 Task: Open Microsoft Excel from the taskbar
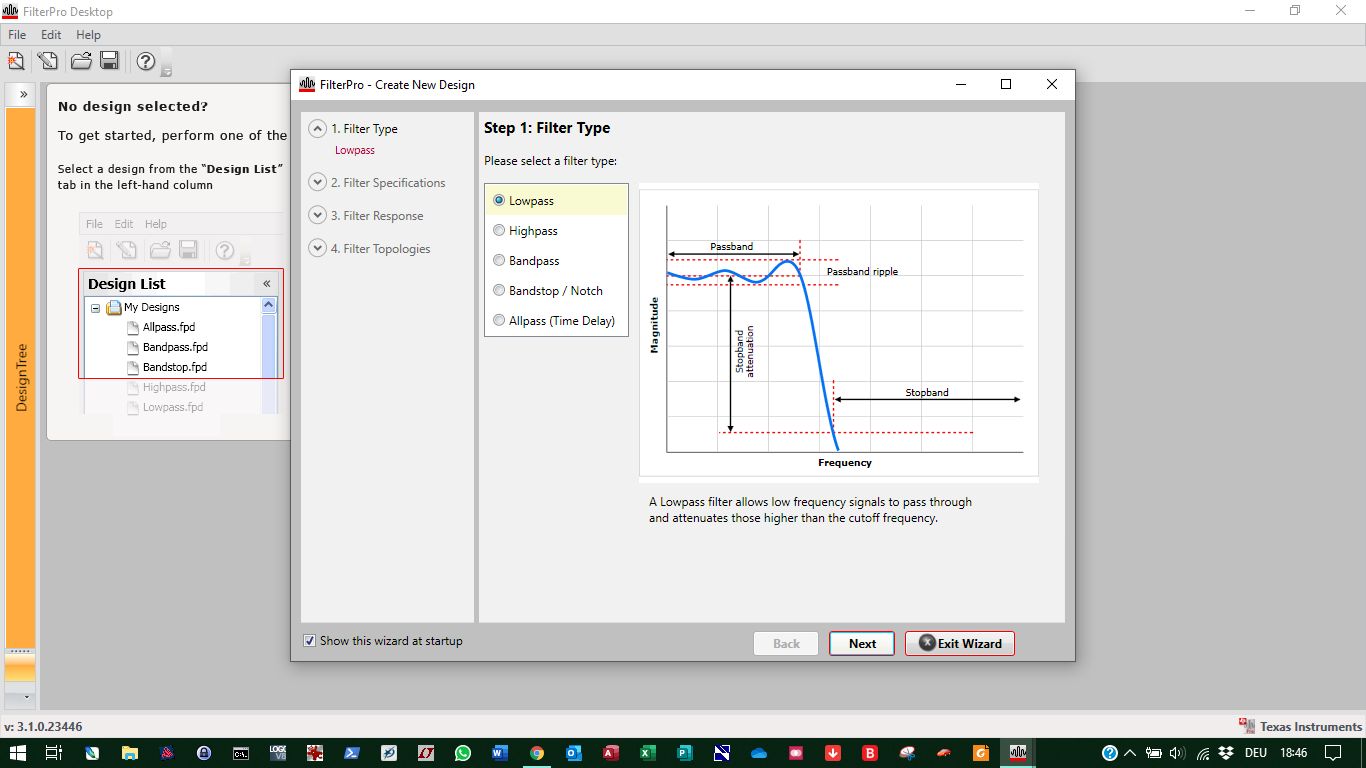point(648,753)
